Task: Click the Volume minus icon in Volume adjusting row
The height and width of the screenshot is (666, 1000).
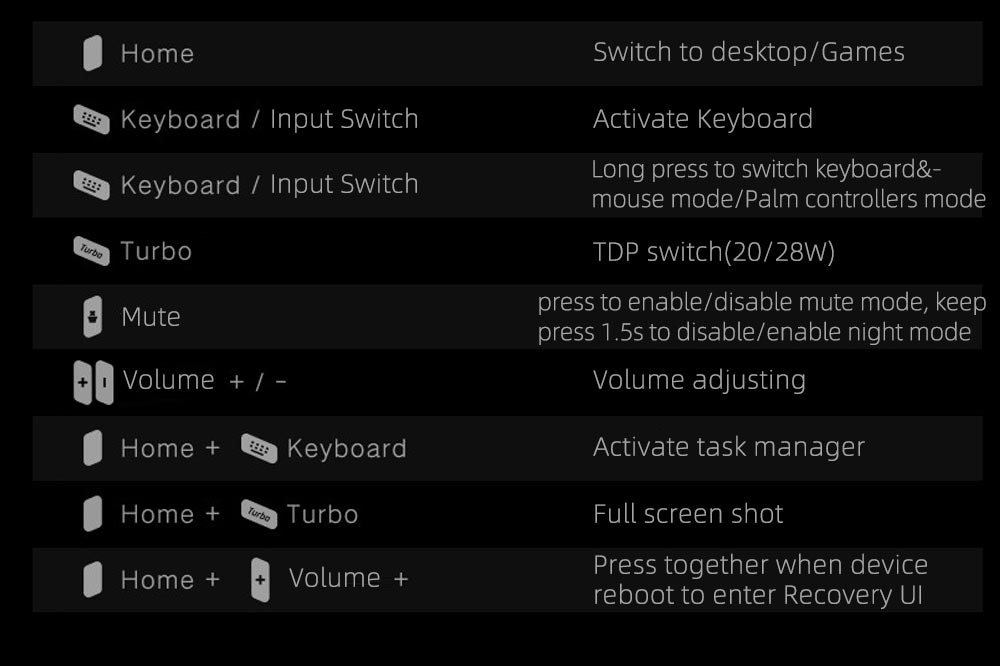Action: click(x=105, y=382)
